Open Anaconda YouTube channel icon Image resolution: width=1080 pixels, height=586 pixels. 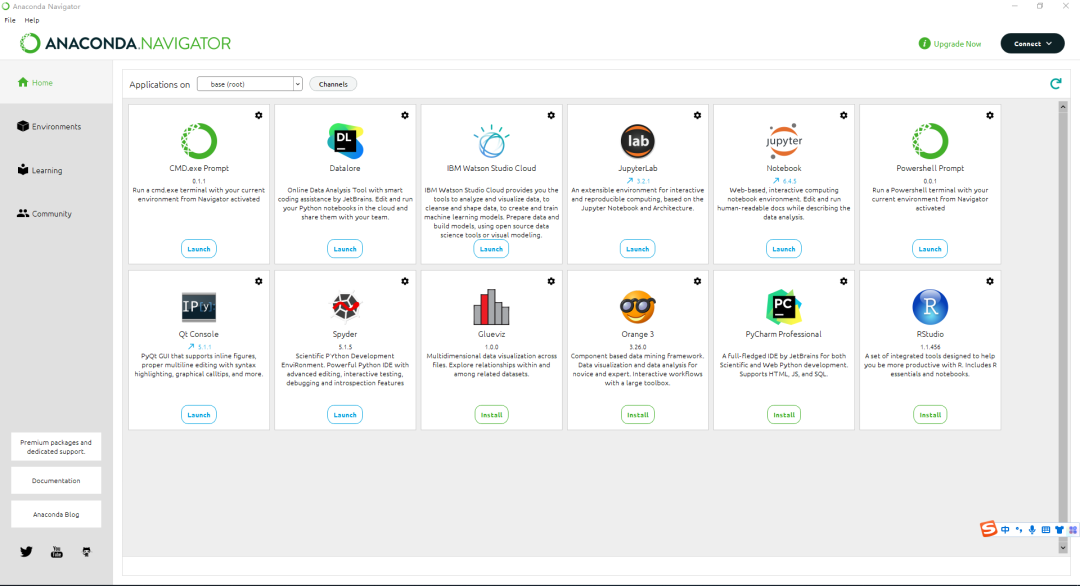(56, 552)
